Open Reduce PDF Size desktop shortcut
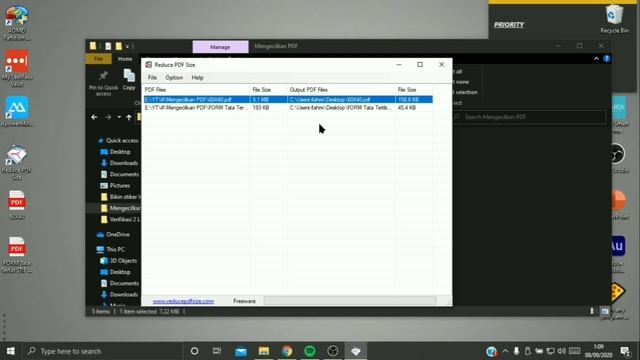 tap(16, 162)
